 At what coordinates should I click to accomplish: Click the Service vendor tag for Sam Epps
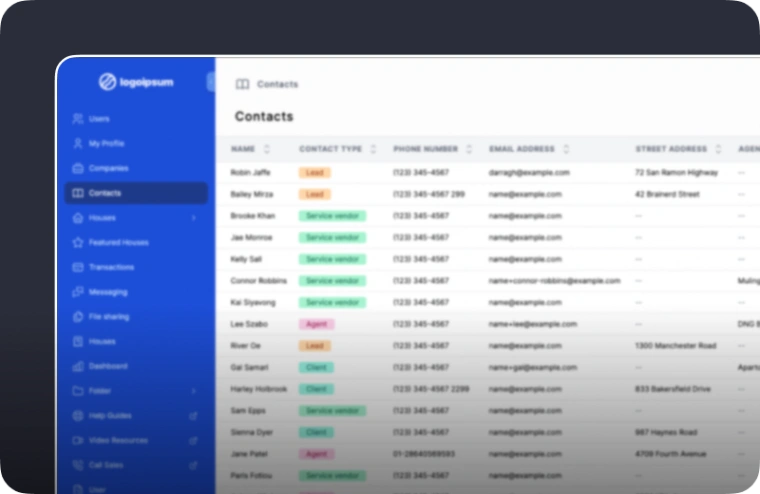coord(332,411)
